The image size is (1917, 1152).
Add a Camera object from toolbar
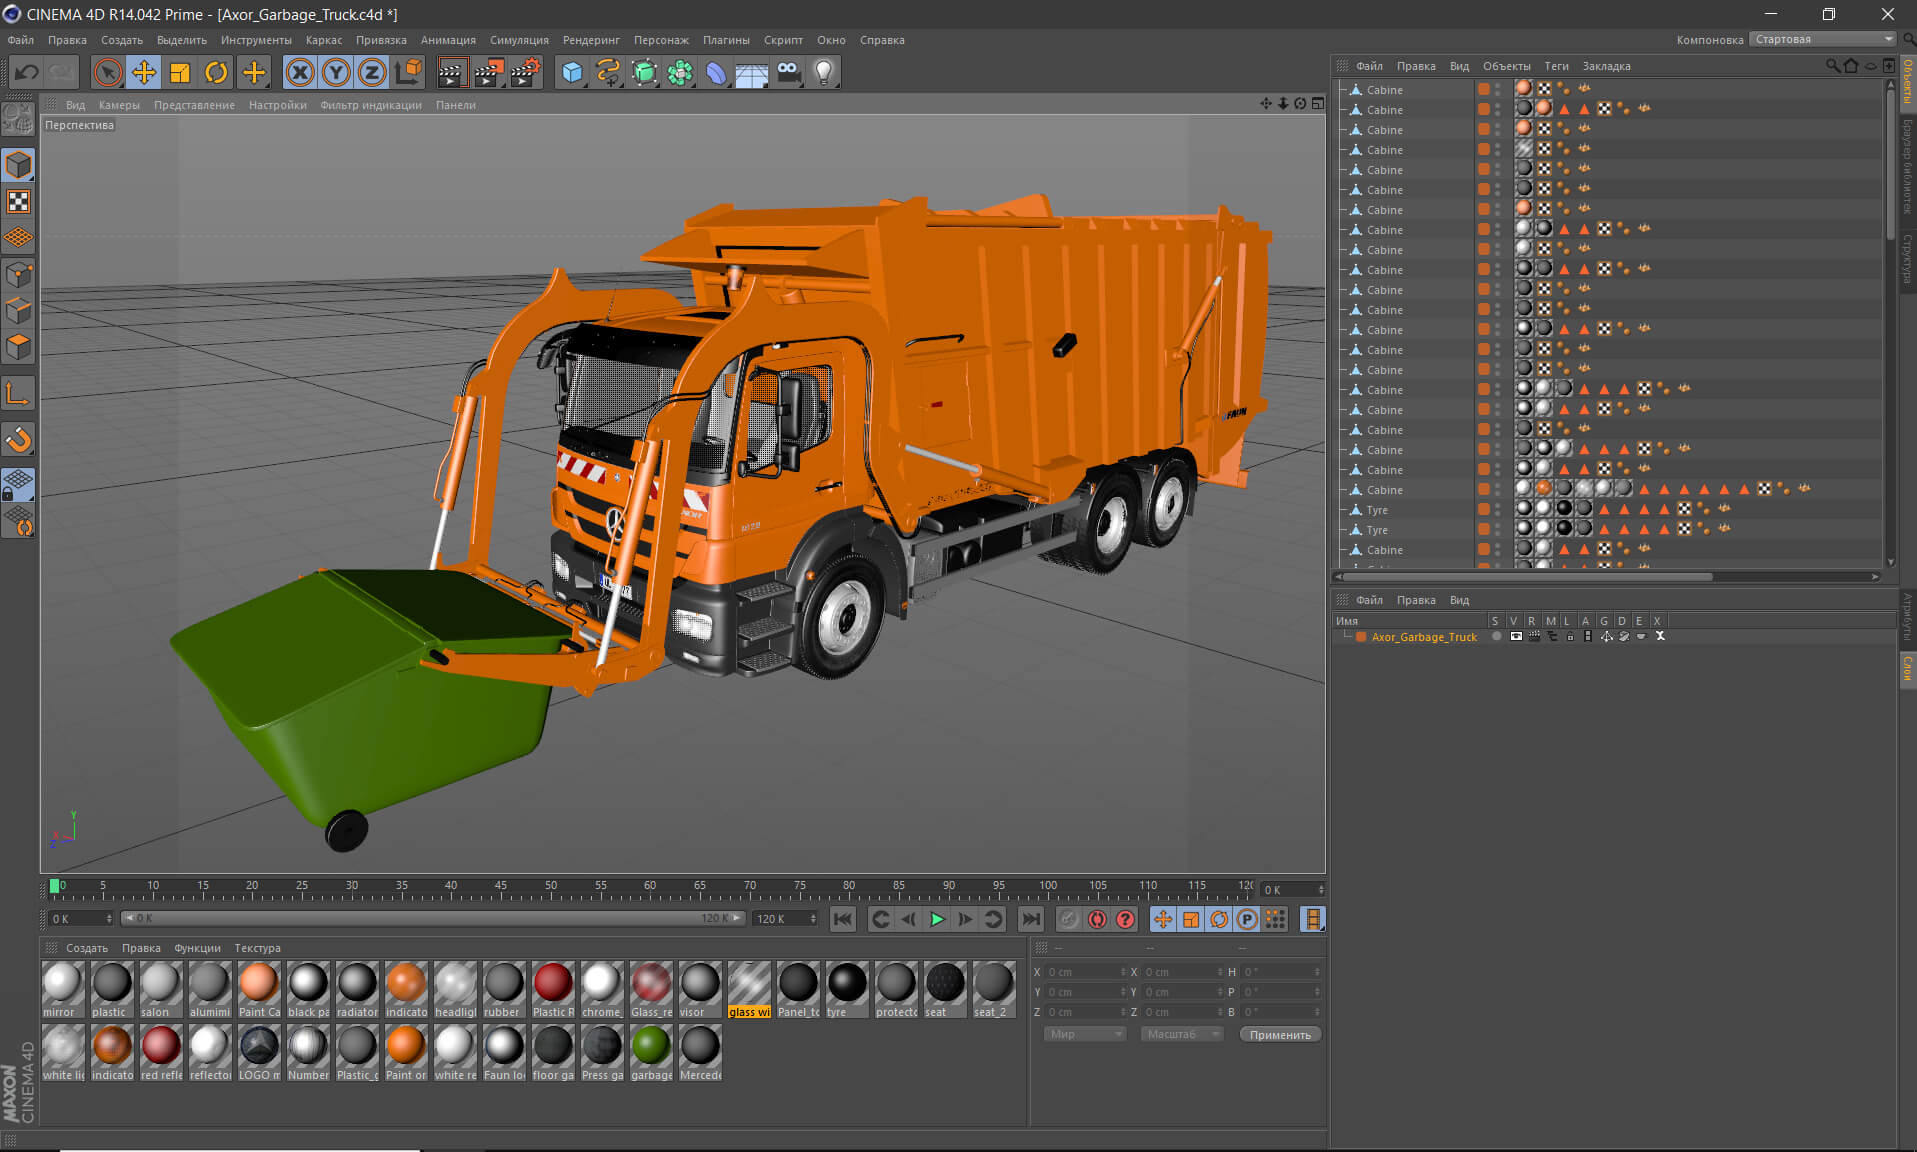point(788,72)
